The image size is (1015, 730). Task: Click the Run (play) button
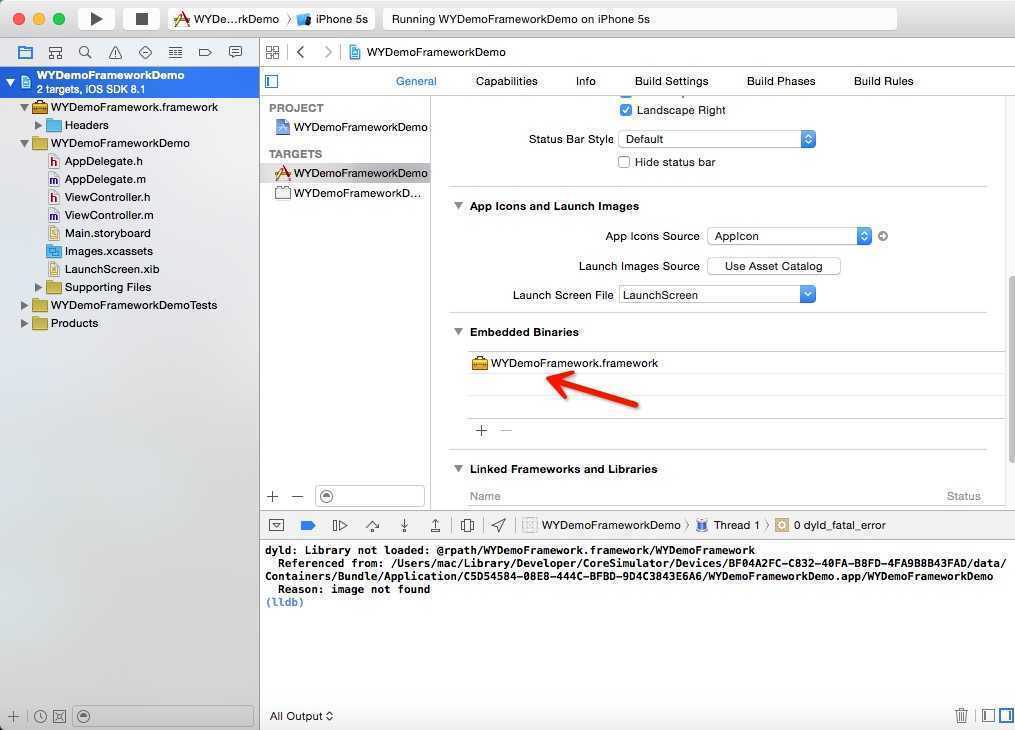[96, 19]
